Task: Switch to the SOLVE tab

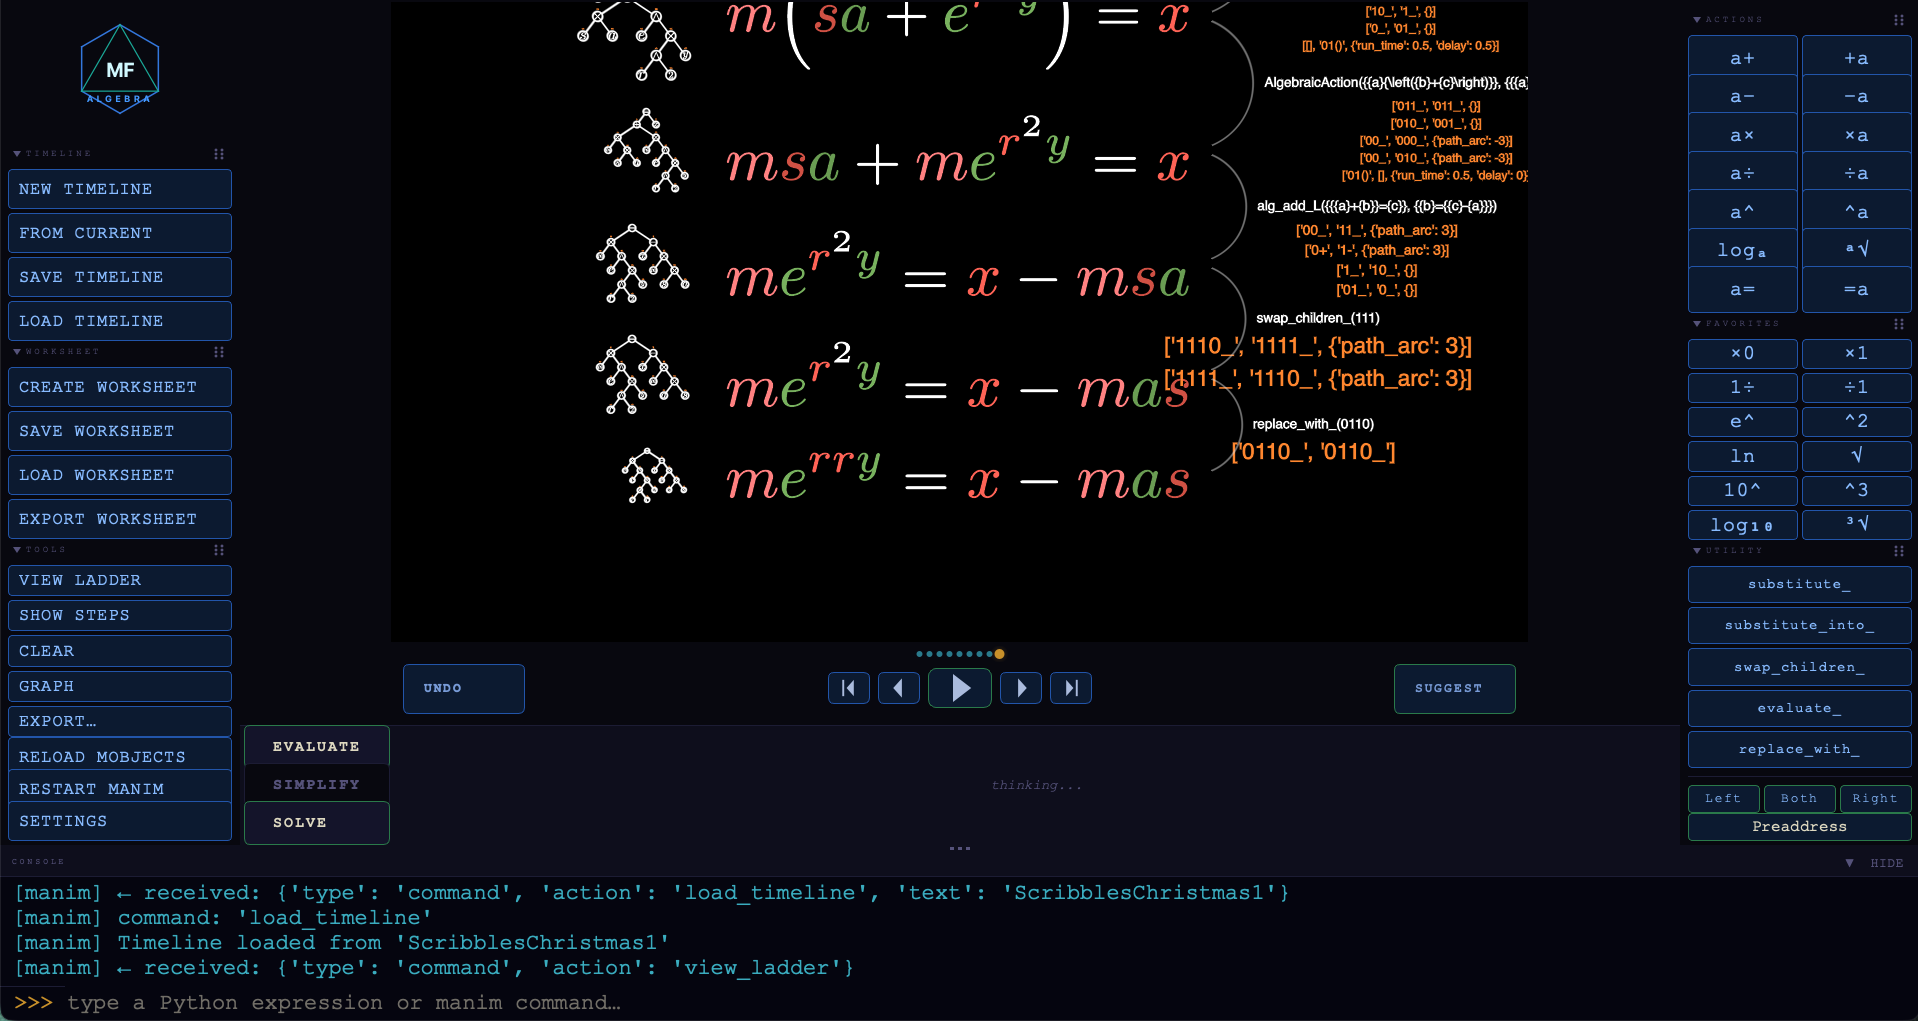Action: 316,823
